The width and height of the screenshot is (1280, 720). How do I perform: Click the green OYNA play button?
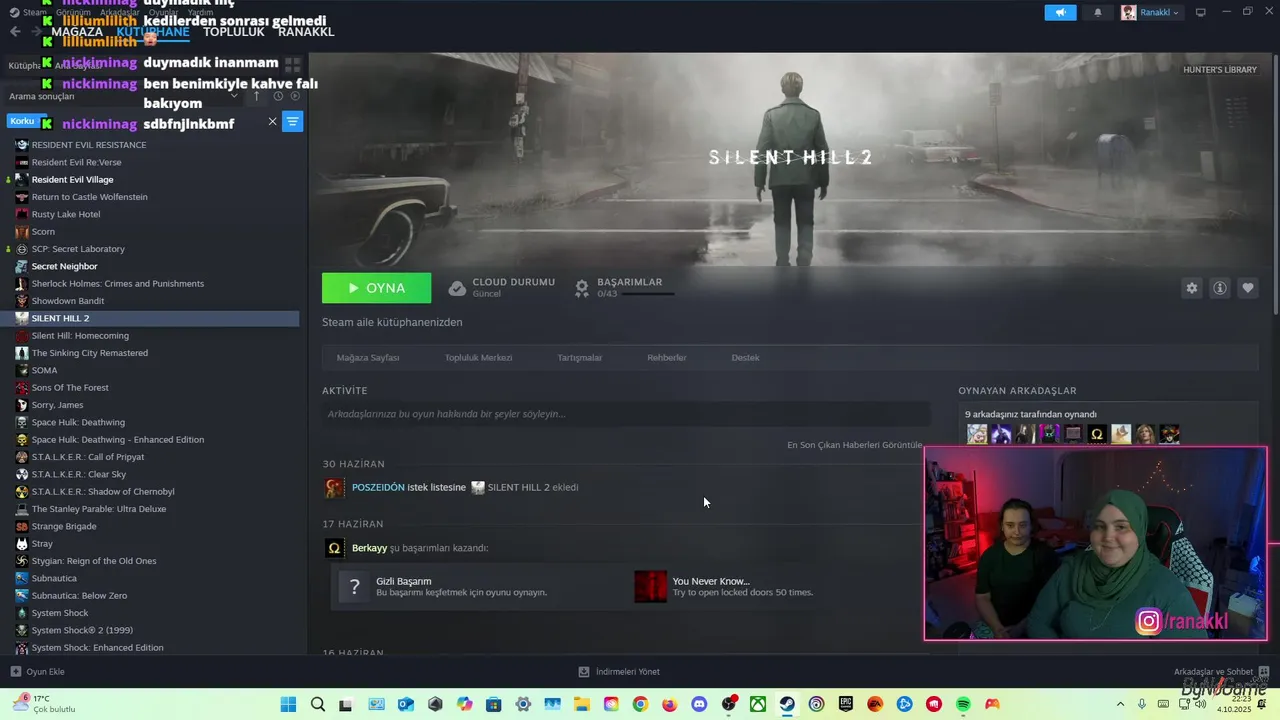pyautogui.click(x=377, y=288)
